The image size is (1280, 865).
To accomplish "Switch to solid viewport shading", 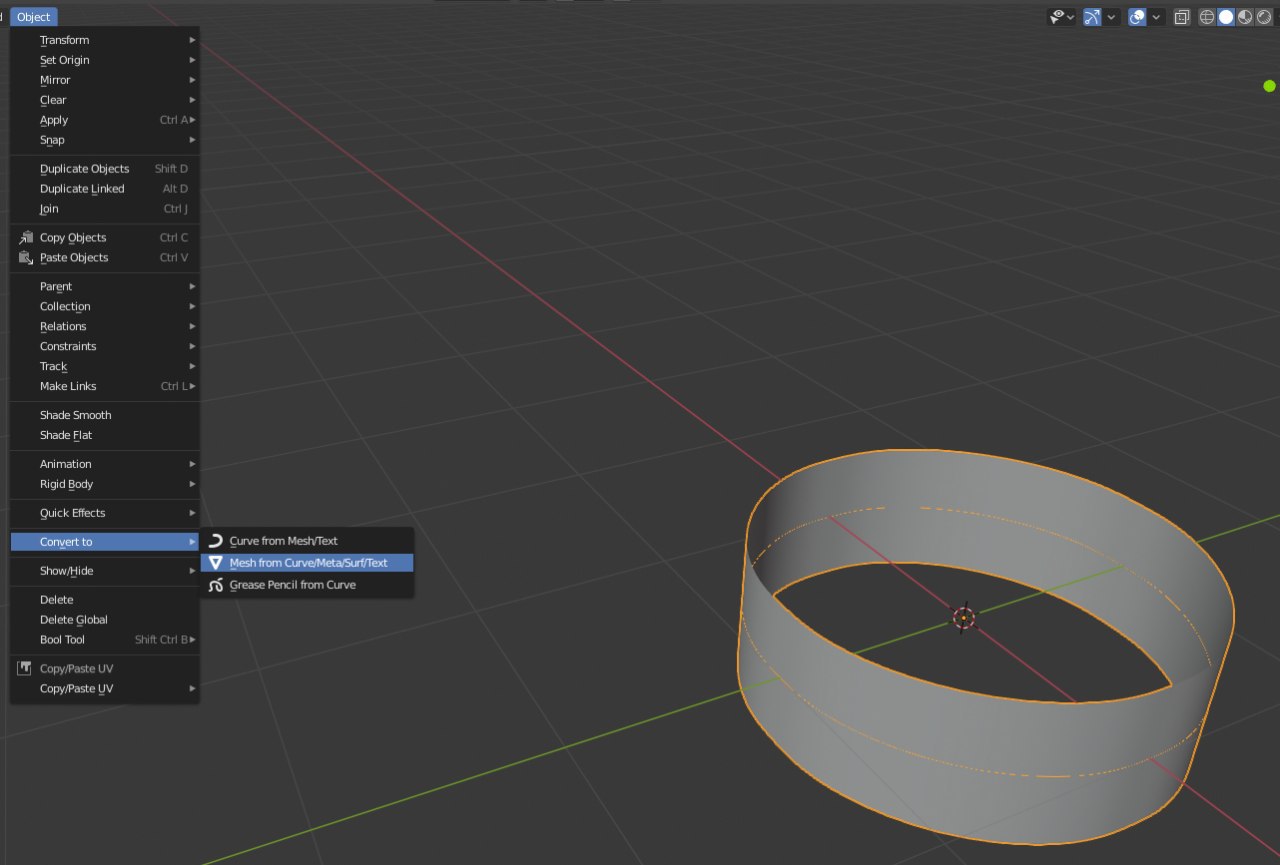I will point(1226,17).
